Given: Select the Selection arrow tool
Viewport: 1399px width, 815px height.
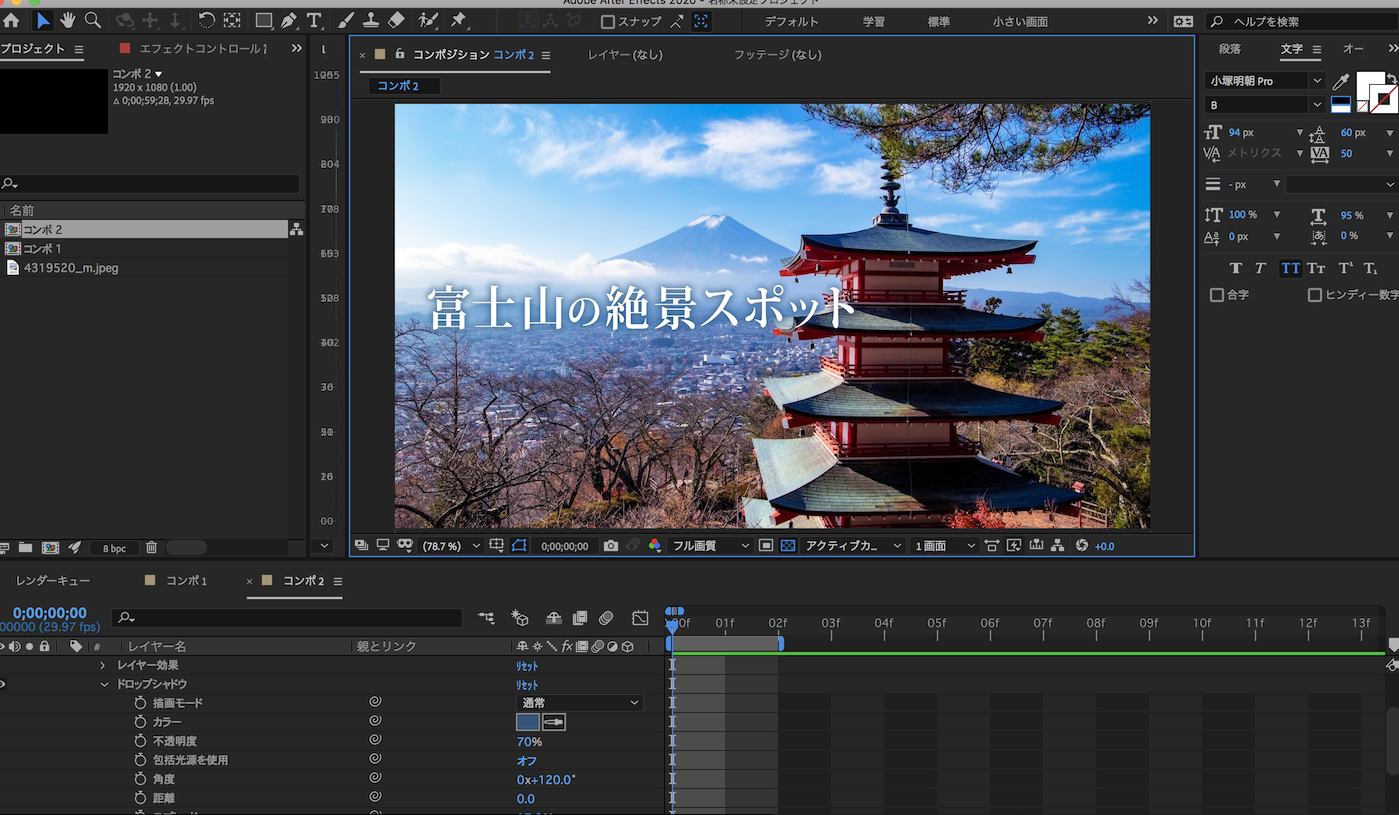Looking at the screenshot, I should (x=42, y=20).
